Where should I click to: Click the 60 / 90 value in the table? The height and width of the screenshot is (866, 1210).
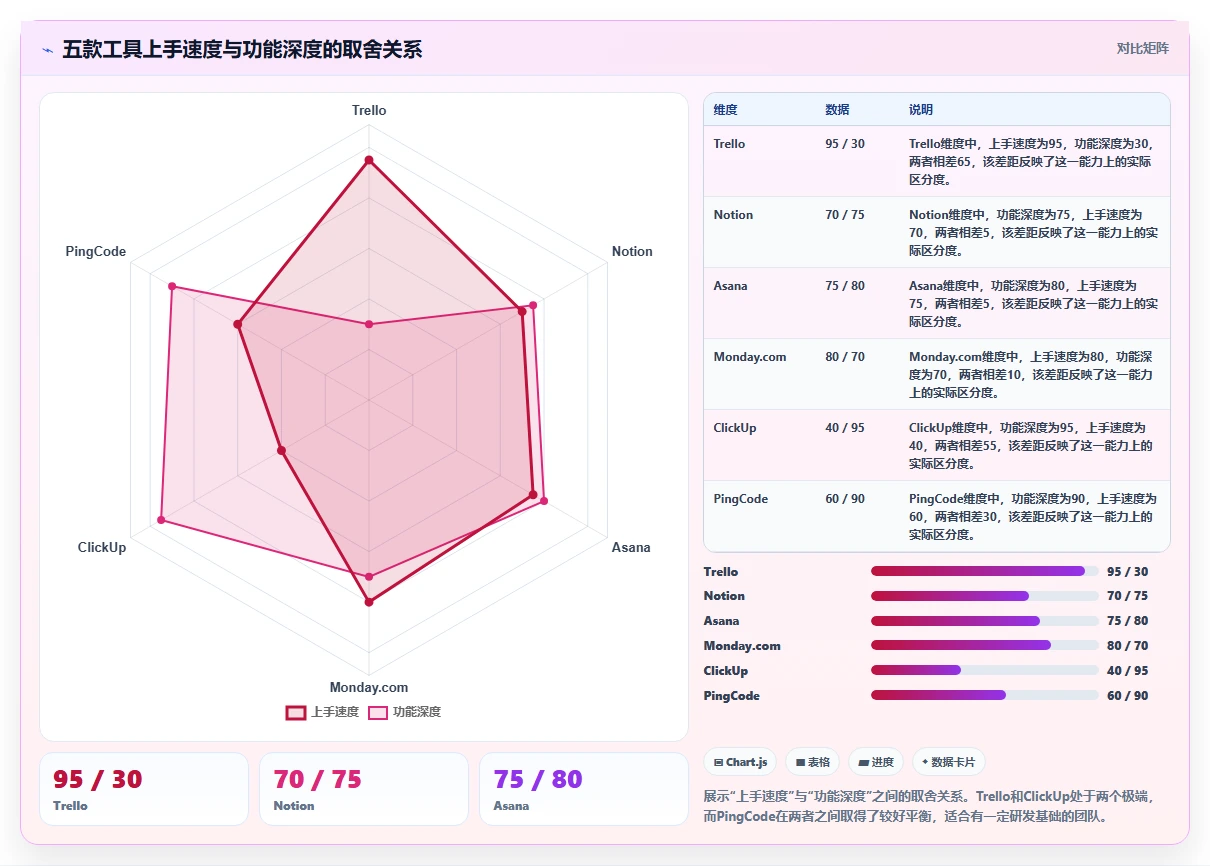(845, 499)
